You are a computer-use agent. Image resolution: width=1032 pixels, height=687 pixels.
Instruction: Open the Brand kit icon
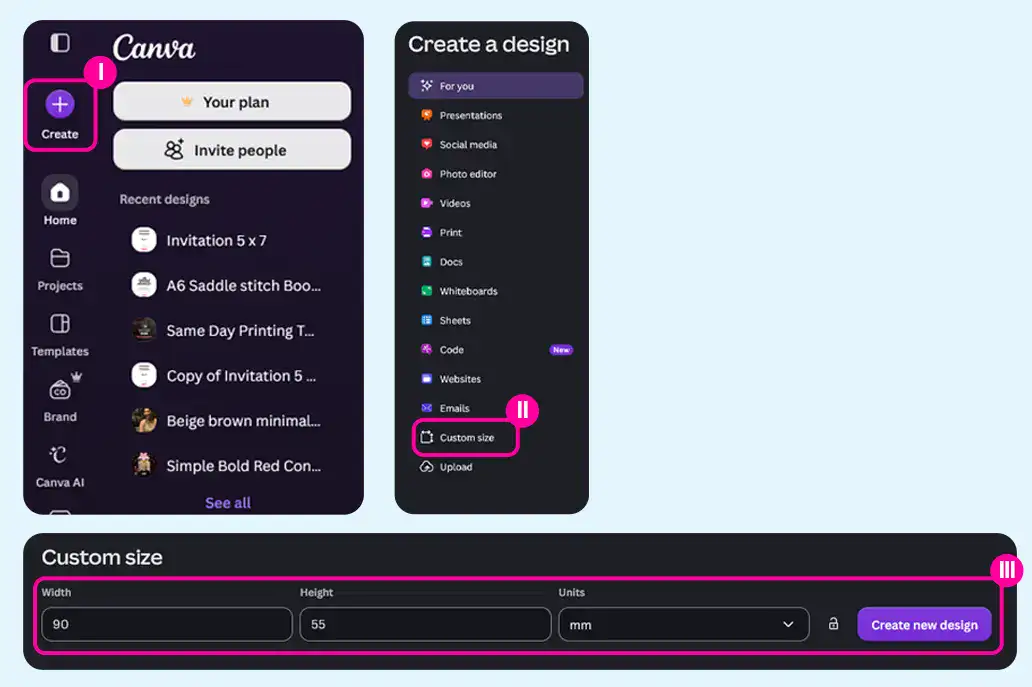point(60,390)
